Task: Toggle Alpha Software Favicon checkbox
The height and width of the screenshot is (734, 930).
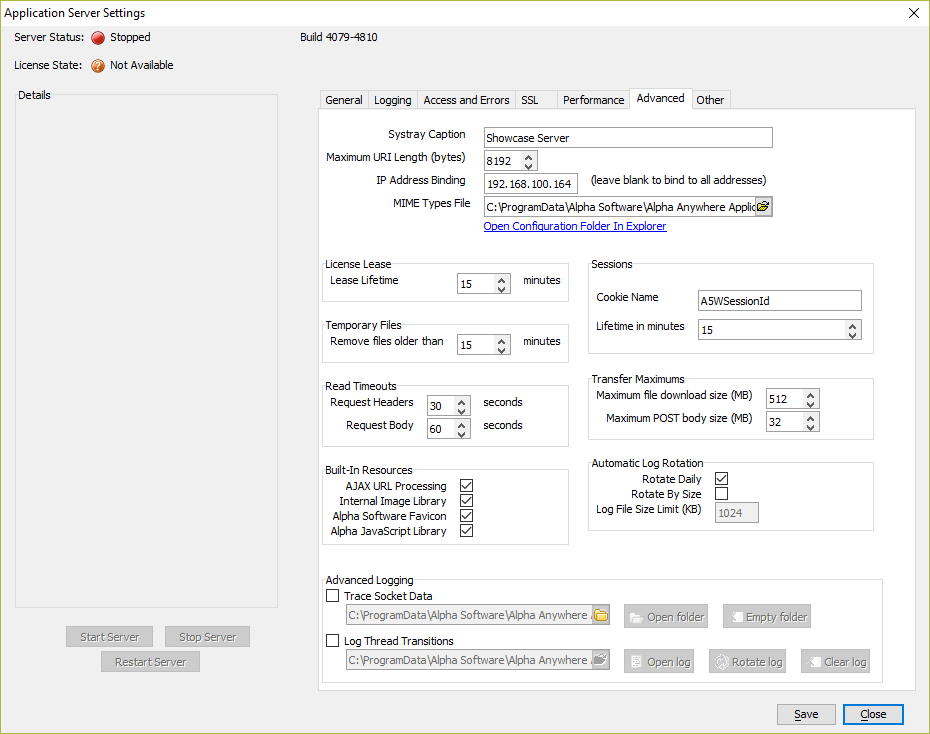Action: pos(467,515)
